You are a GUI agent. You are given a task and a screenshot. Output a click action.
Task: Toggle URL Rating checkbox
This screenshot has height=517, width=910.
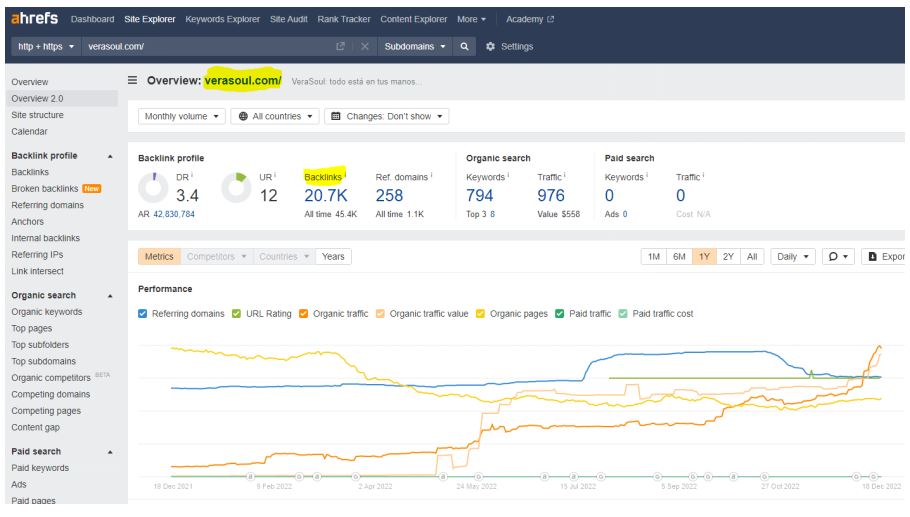point(236,314)
